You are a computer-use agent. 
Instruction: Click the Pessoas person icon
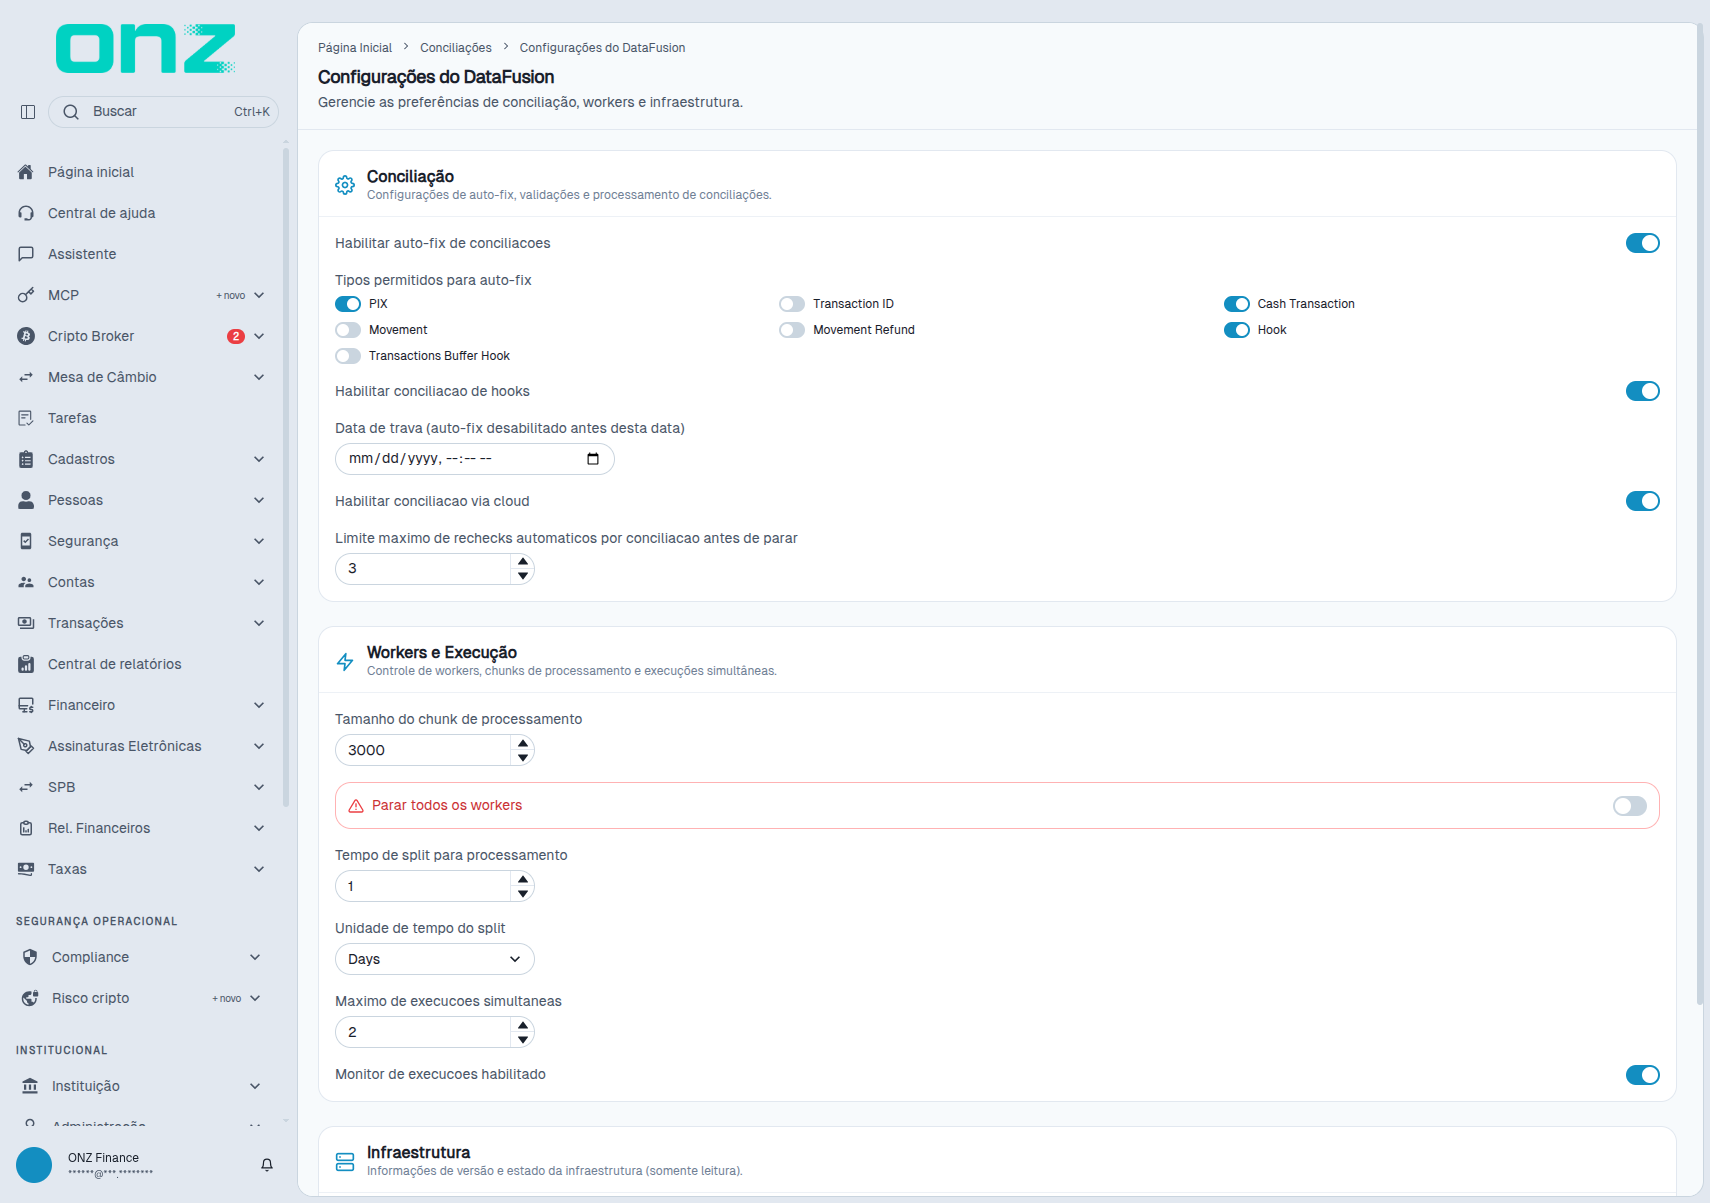point(26,500)
